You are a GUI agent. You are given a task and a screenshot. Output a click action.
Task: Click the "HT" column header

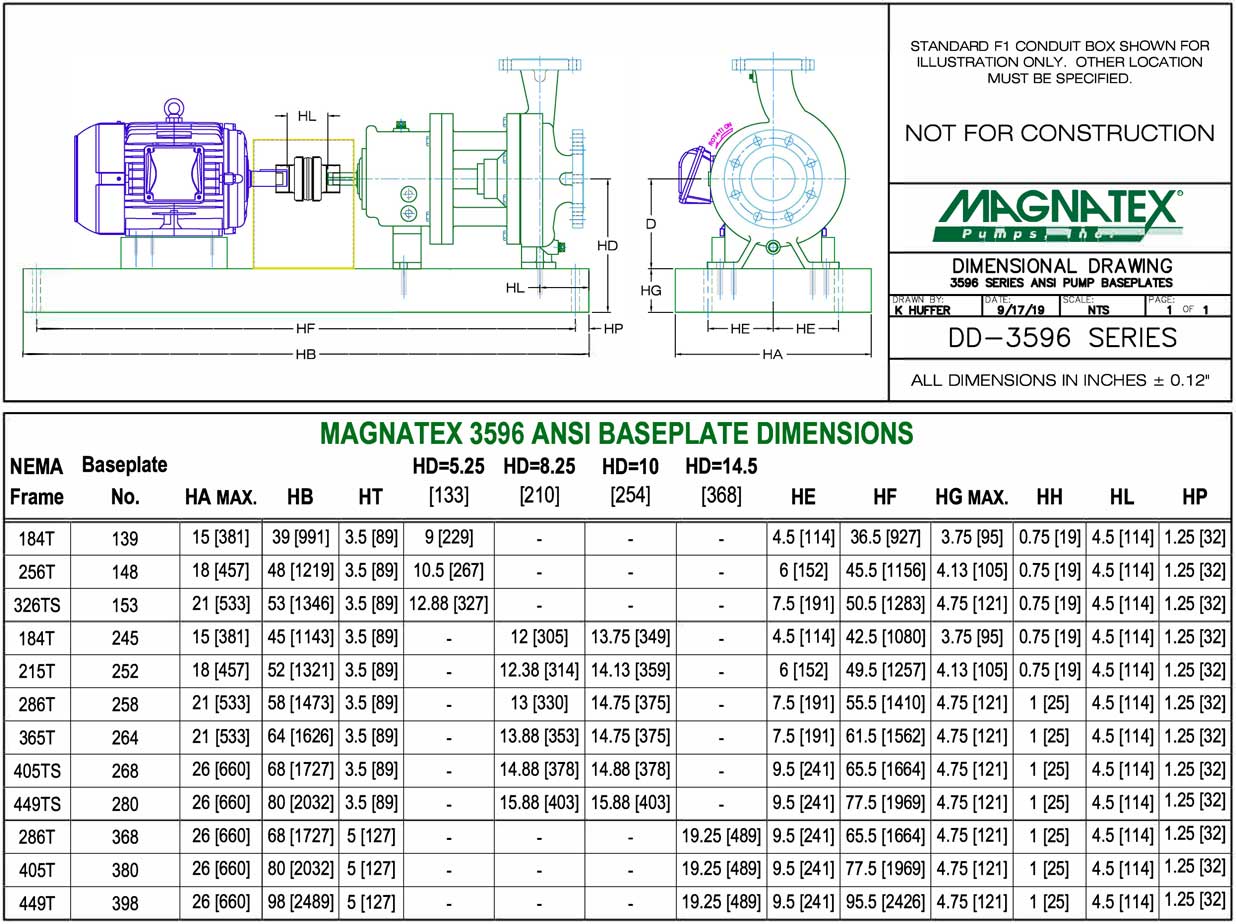pos(370,497)
